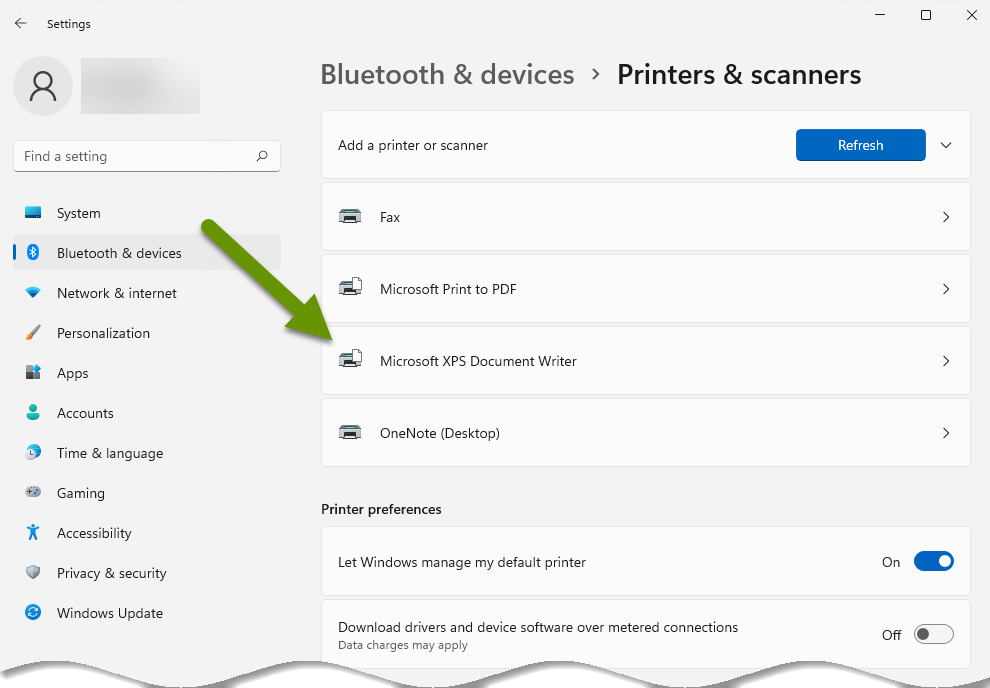Open Windows Update label in the sidebar

110,614
